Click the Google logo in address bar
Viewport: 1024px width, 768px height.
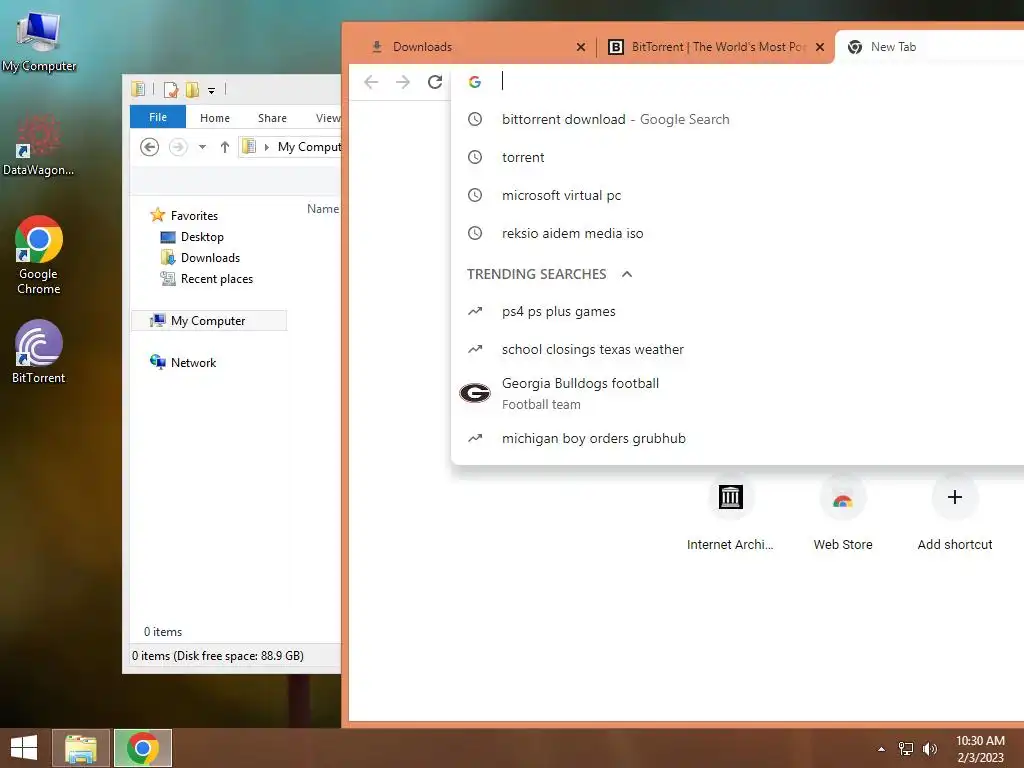click(x=475, y=82)
